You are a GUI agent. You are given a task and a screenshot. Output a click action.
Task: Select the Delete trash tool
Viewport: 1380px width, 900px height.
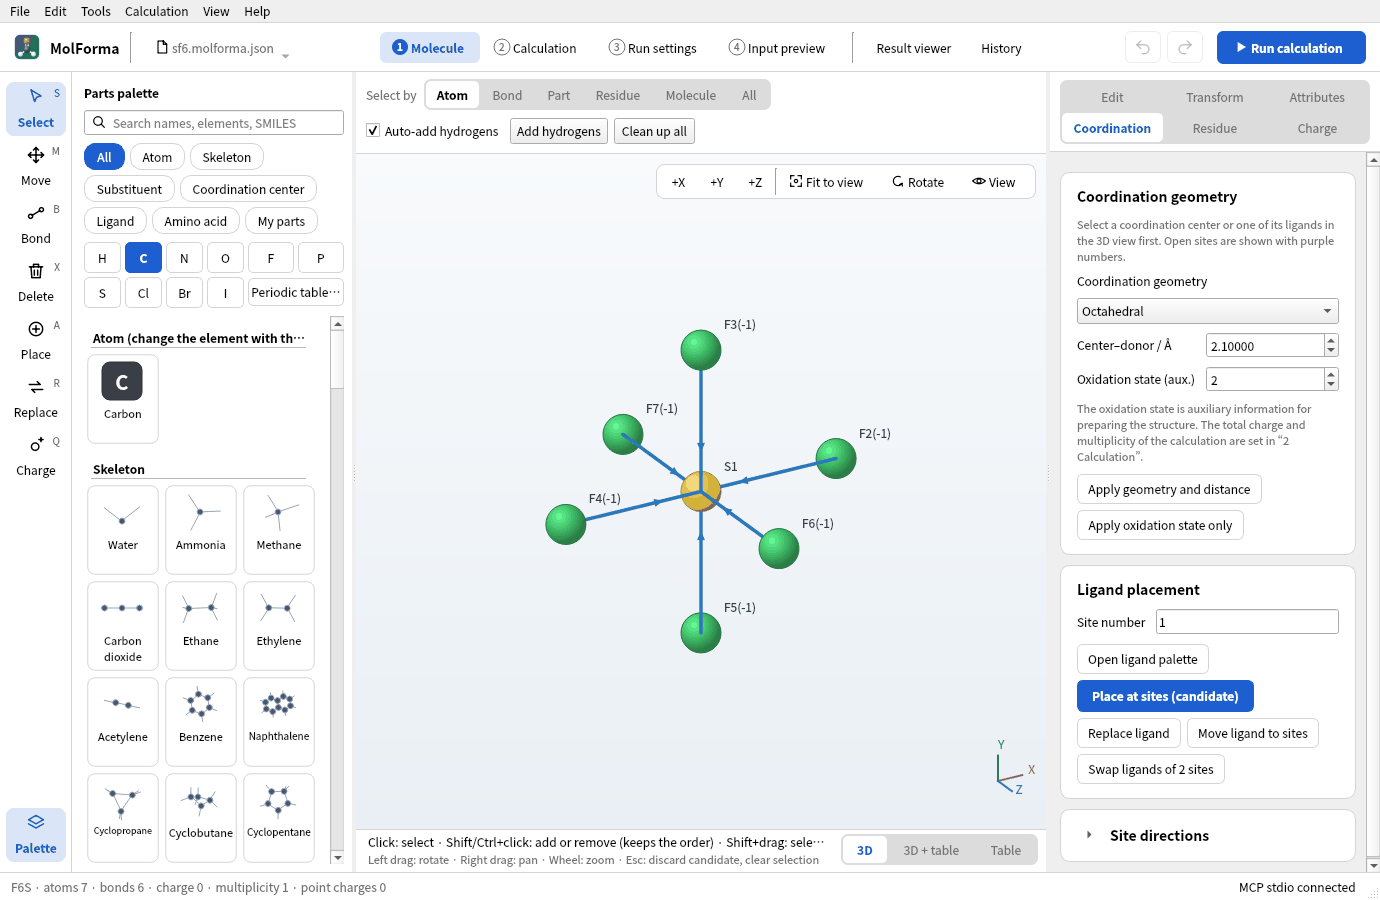36,282
